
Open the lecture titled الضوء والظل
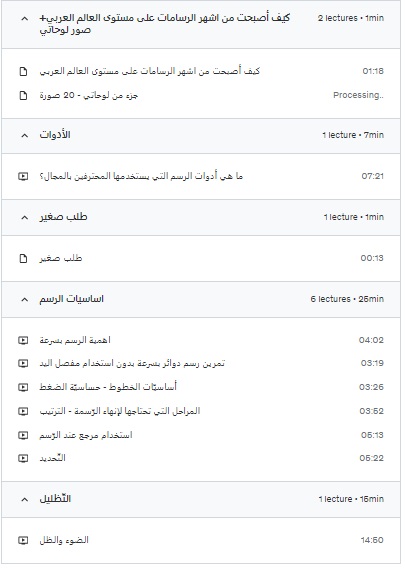(64, 540)
